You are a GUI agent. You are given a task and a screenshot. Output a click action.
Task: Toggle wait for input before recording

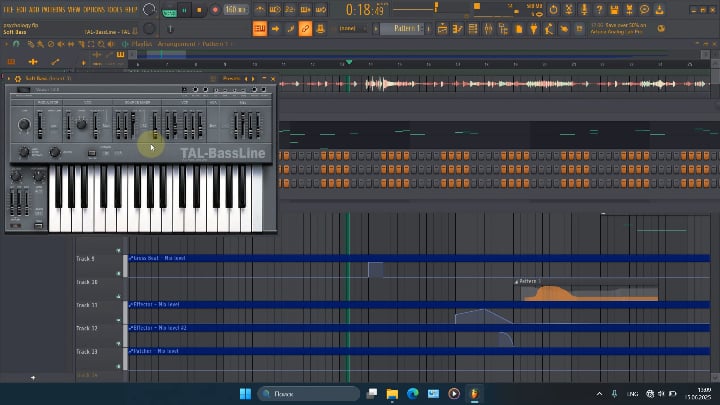(x=275, y=10)
